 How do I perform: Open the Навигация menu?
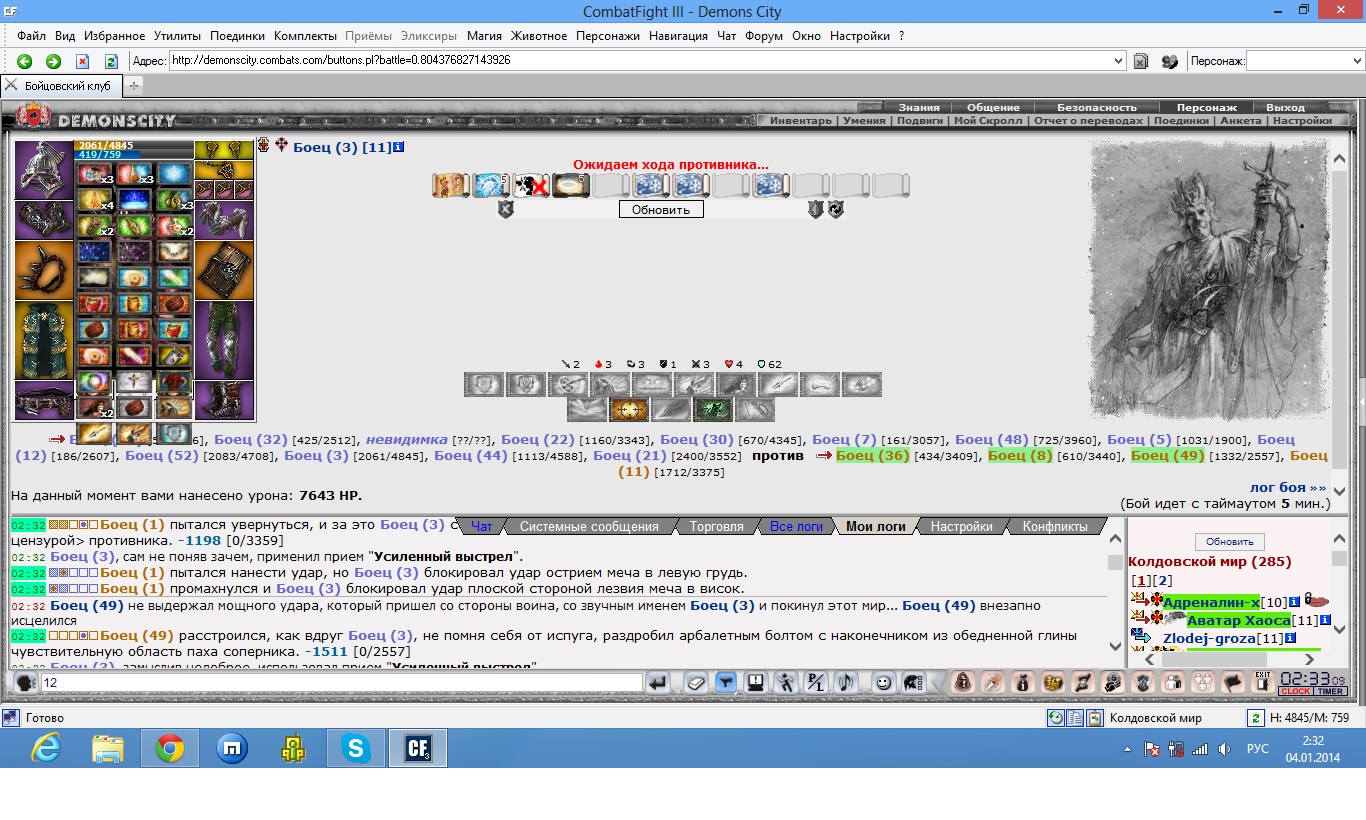pyautogui.click(x=679, y=36)
